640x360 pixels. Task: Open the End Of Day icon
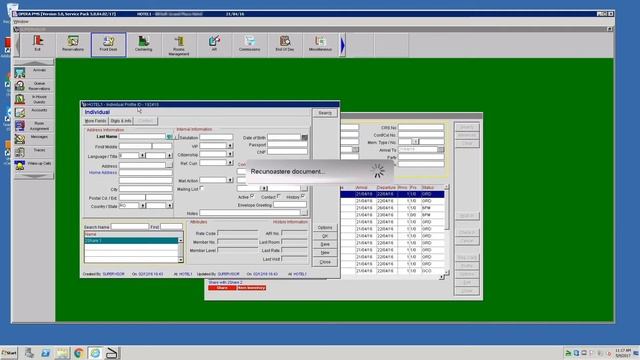tap(284, 44)
